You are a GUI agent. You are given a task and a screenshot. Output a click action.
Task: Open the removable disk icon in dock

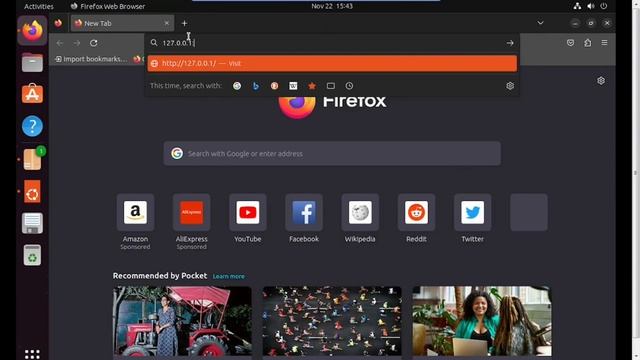pyautogui.click(x=32, y=223)
